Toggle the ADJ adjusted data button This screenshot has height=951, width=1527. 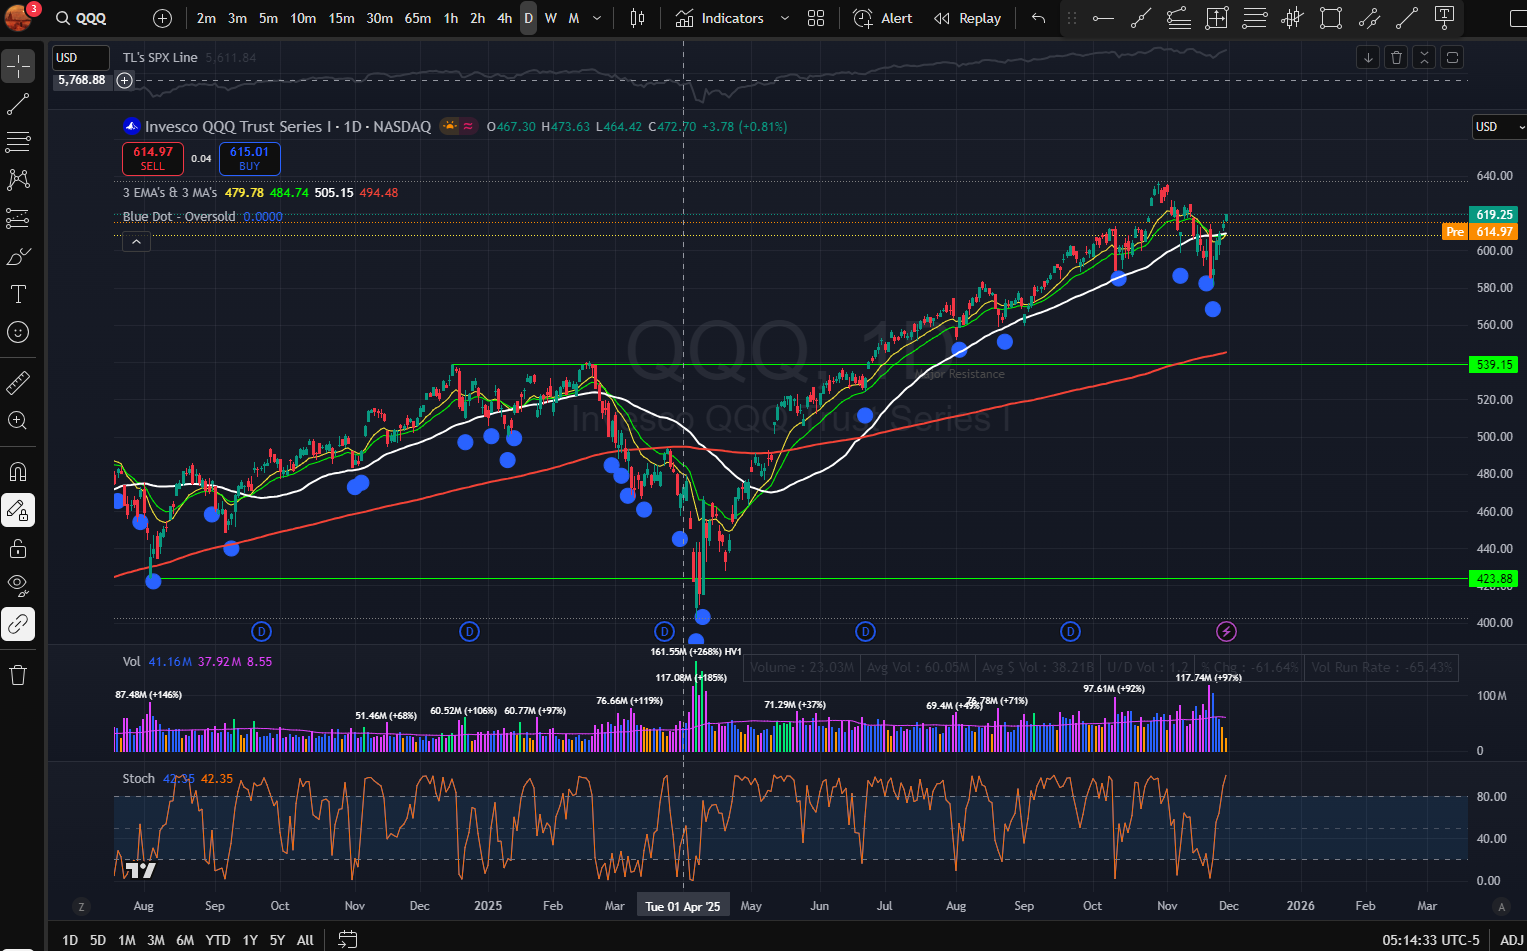[1511, 940]
